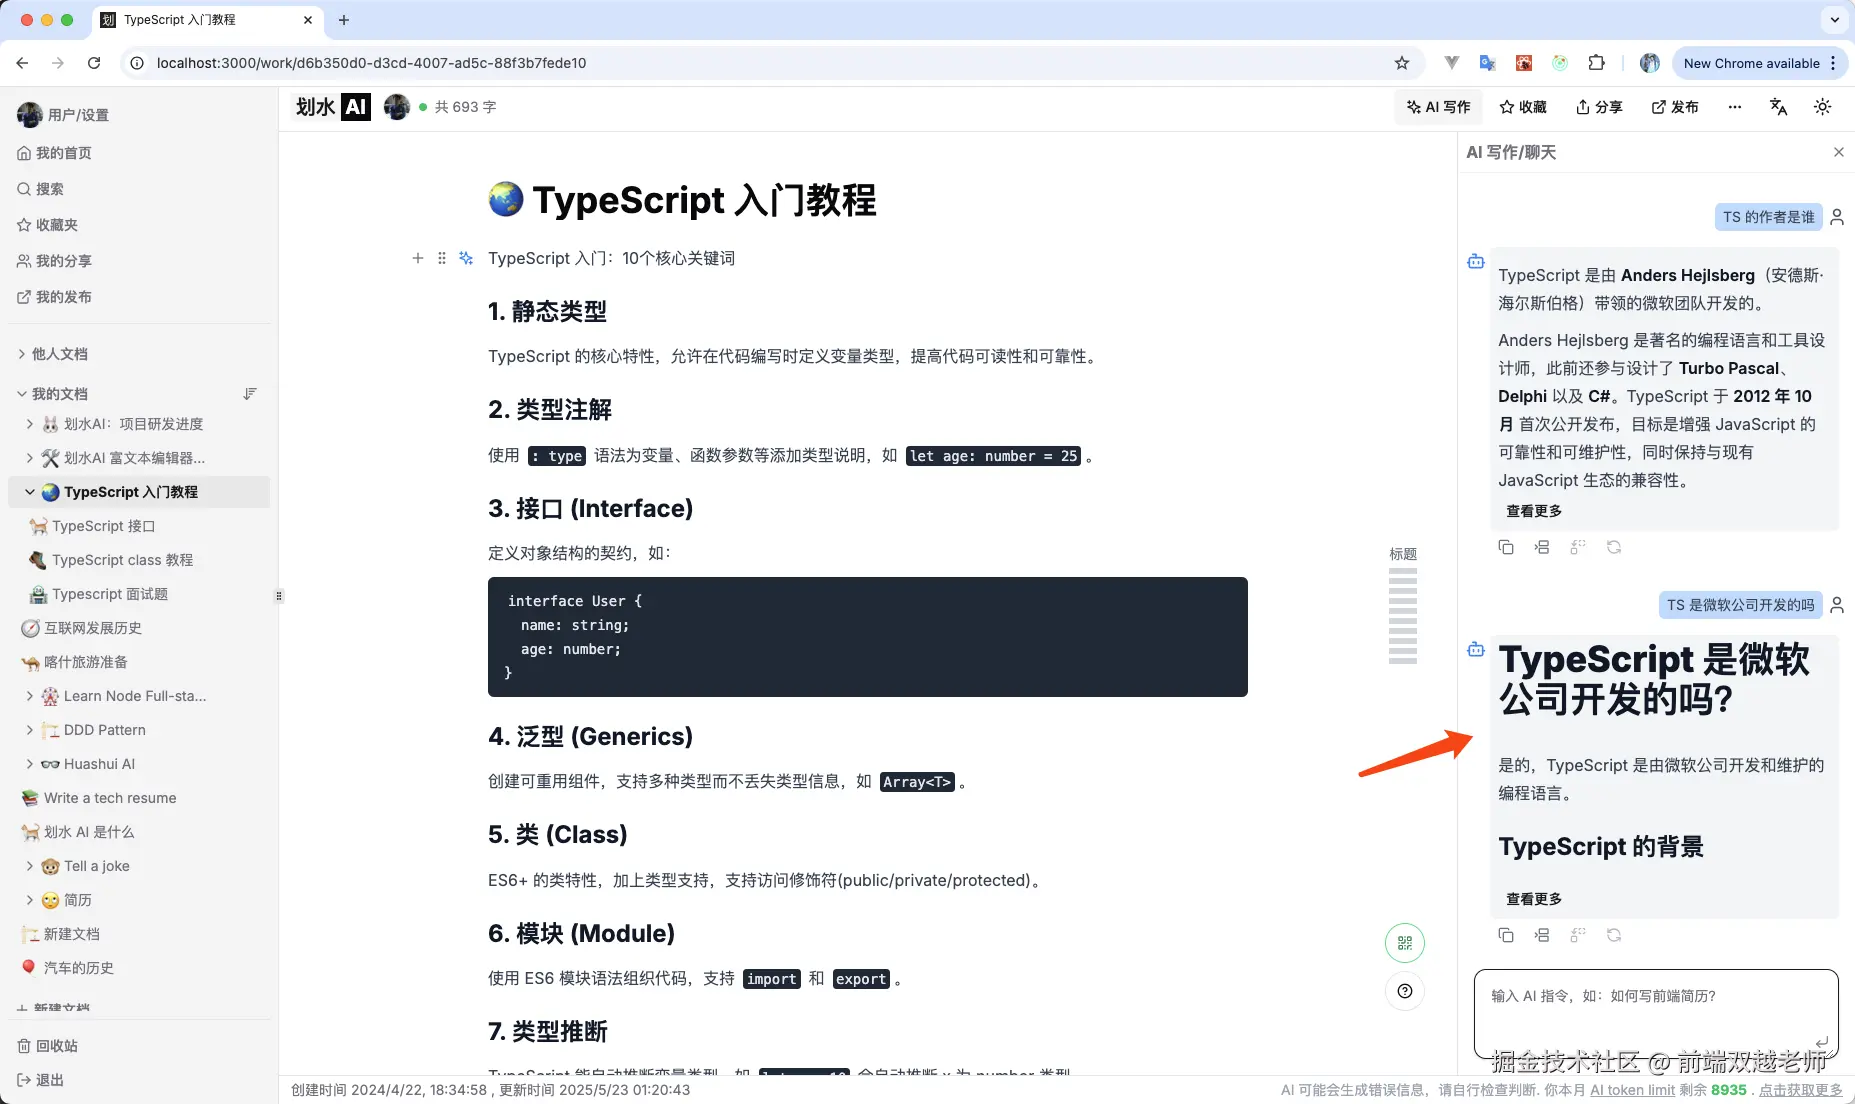
Task: Regenerate the second AI answer
Action: [x=1614, y=935]
